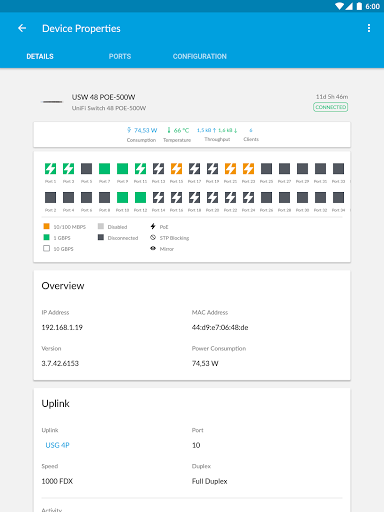Viewport: 384px width, 512px height.
Task: Select the Port 13 icon
Action: pos(158,169)
